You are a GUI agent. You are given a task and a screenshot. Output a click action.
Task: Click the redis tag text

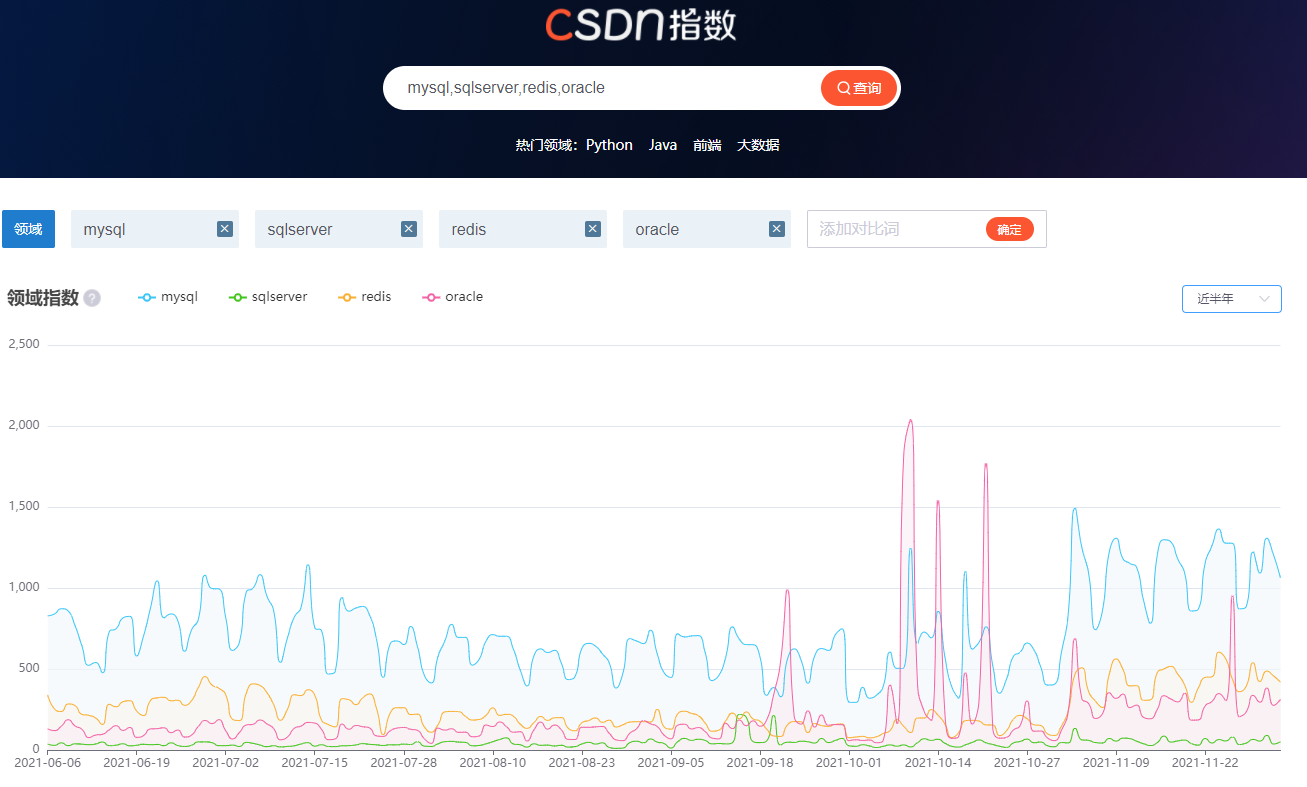pos(469,229)
